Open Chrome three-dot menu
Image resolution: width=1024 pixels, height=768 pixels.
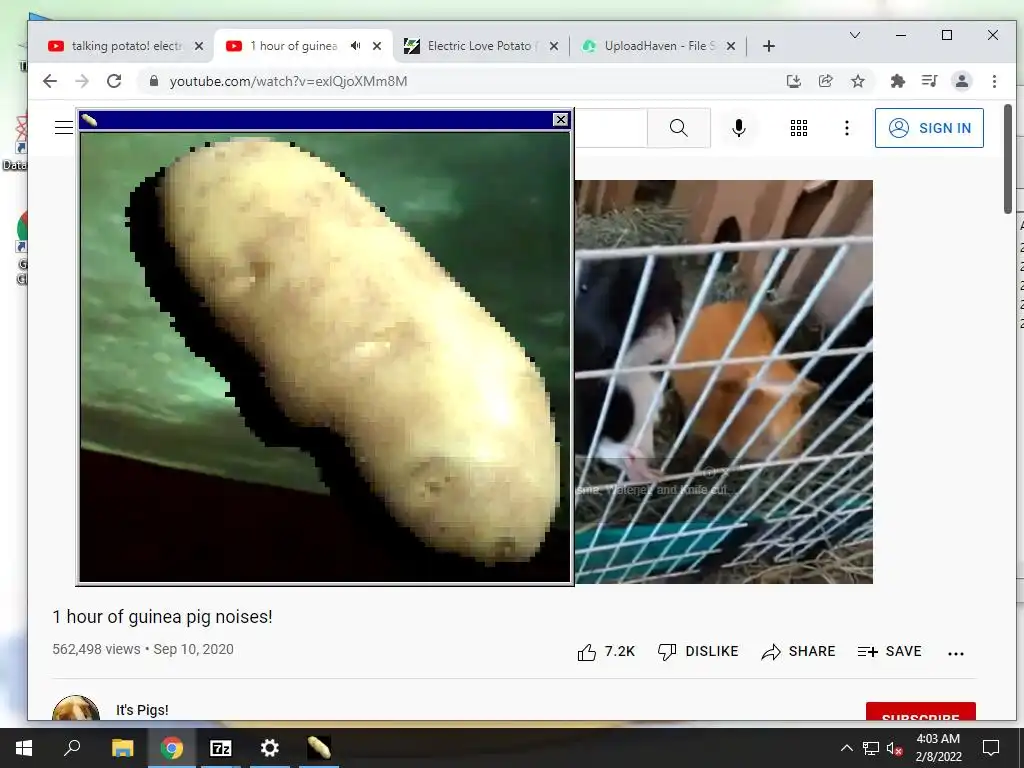(994, 81)
